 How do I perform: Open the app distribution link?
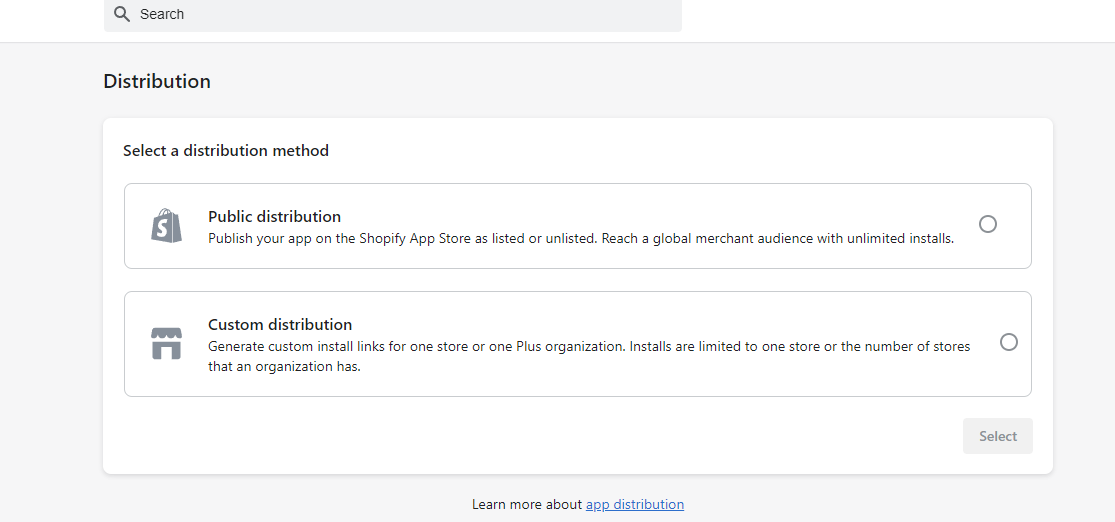click(x=635, y=504)
